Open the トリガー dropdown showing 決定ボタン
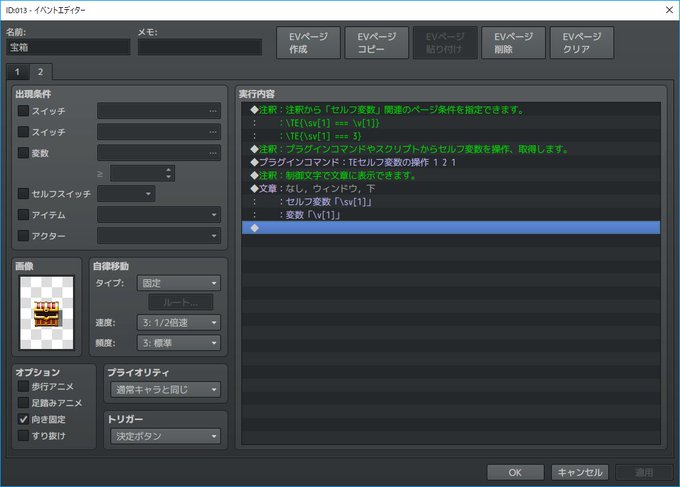Viewport: 680px width, 487px height. coord(166,436)
